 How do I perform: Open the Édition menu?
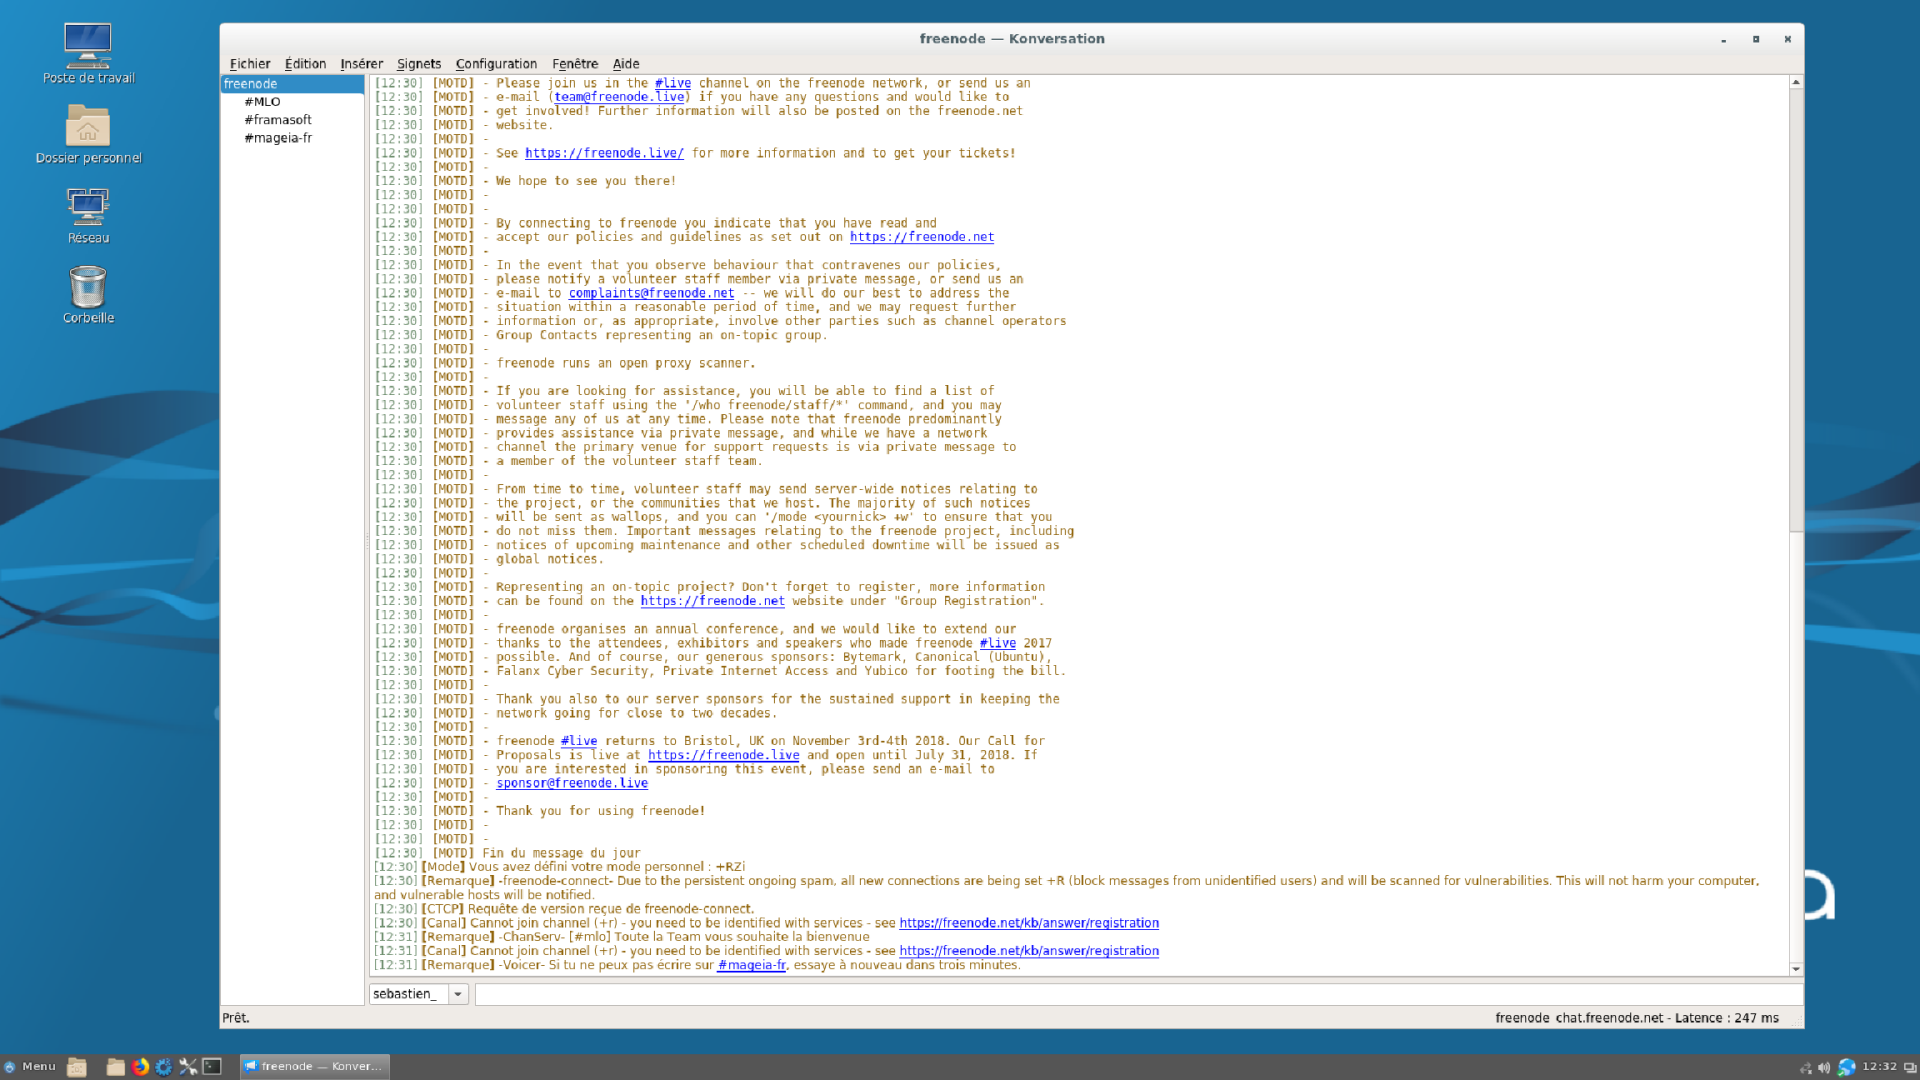pyautogui.click(x=305, y=63)
